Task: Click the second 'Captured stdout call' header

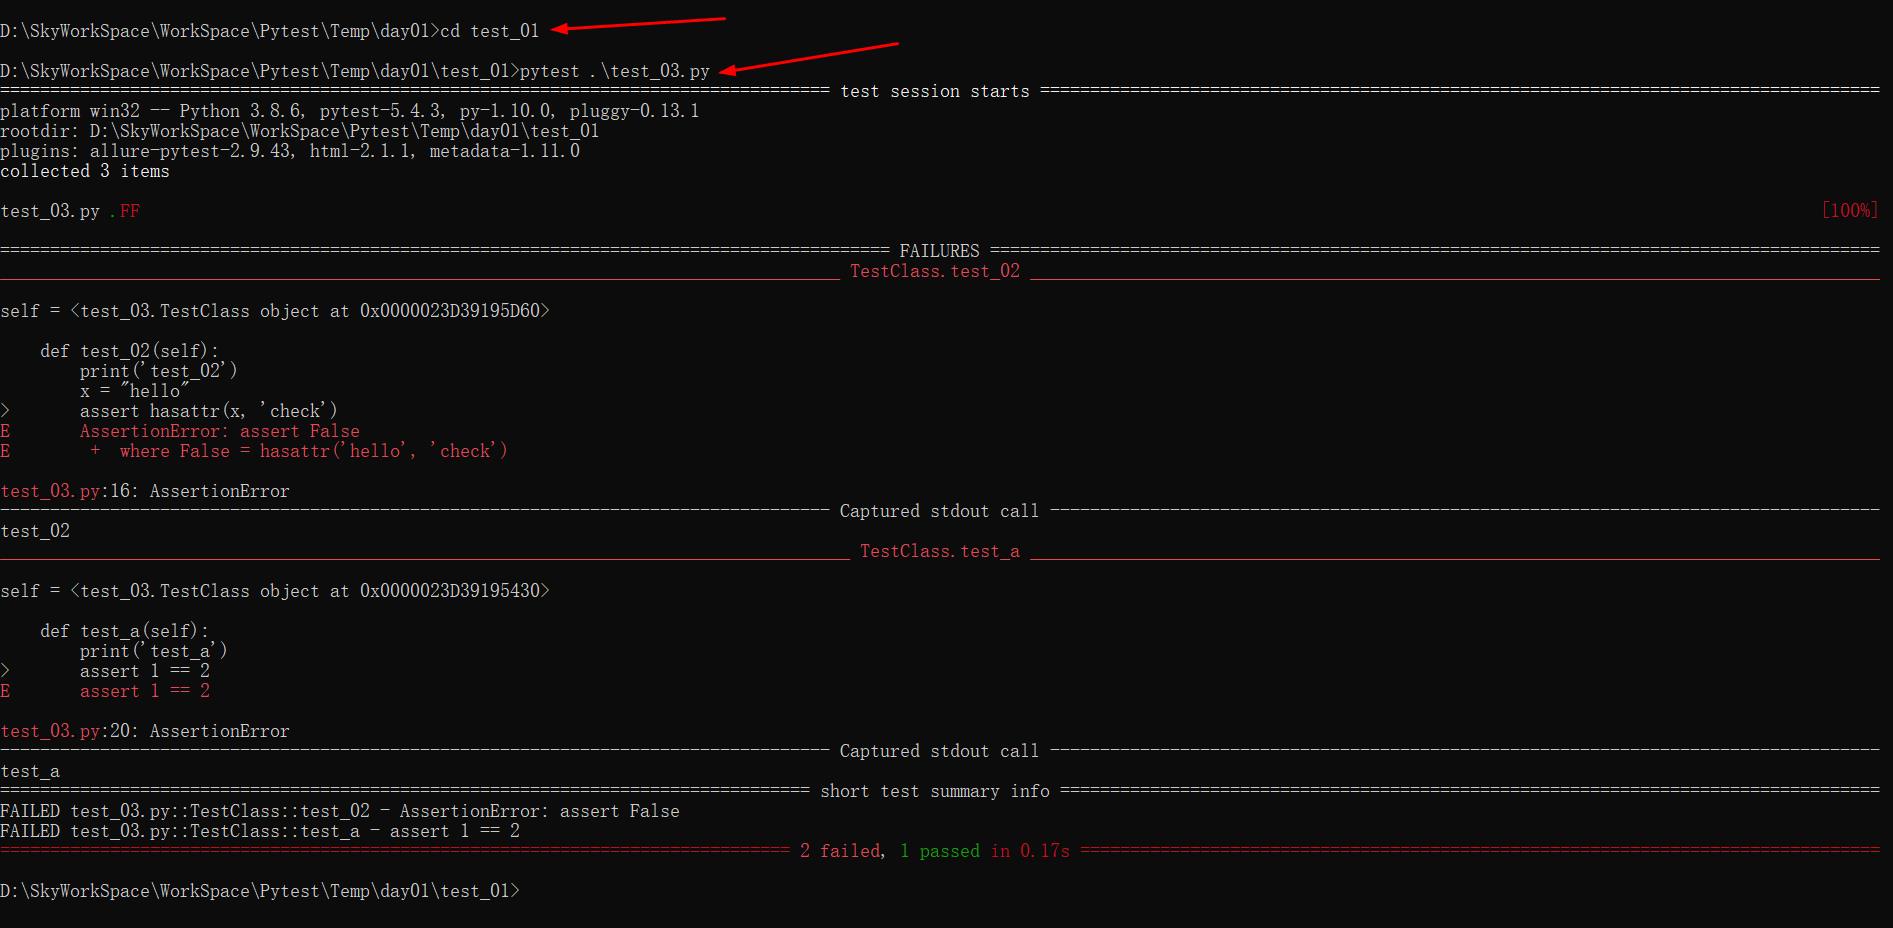Action: [939, 751]
